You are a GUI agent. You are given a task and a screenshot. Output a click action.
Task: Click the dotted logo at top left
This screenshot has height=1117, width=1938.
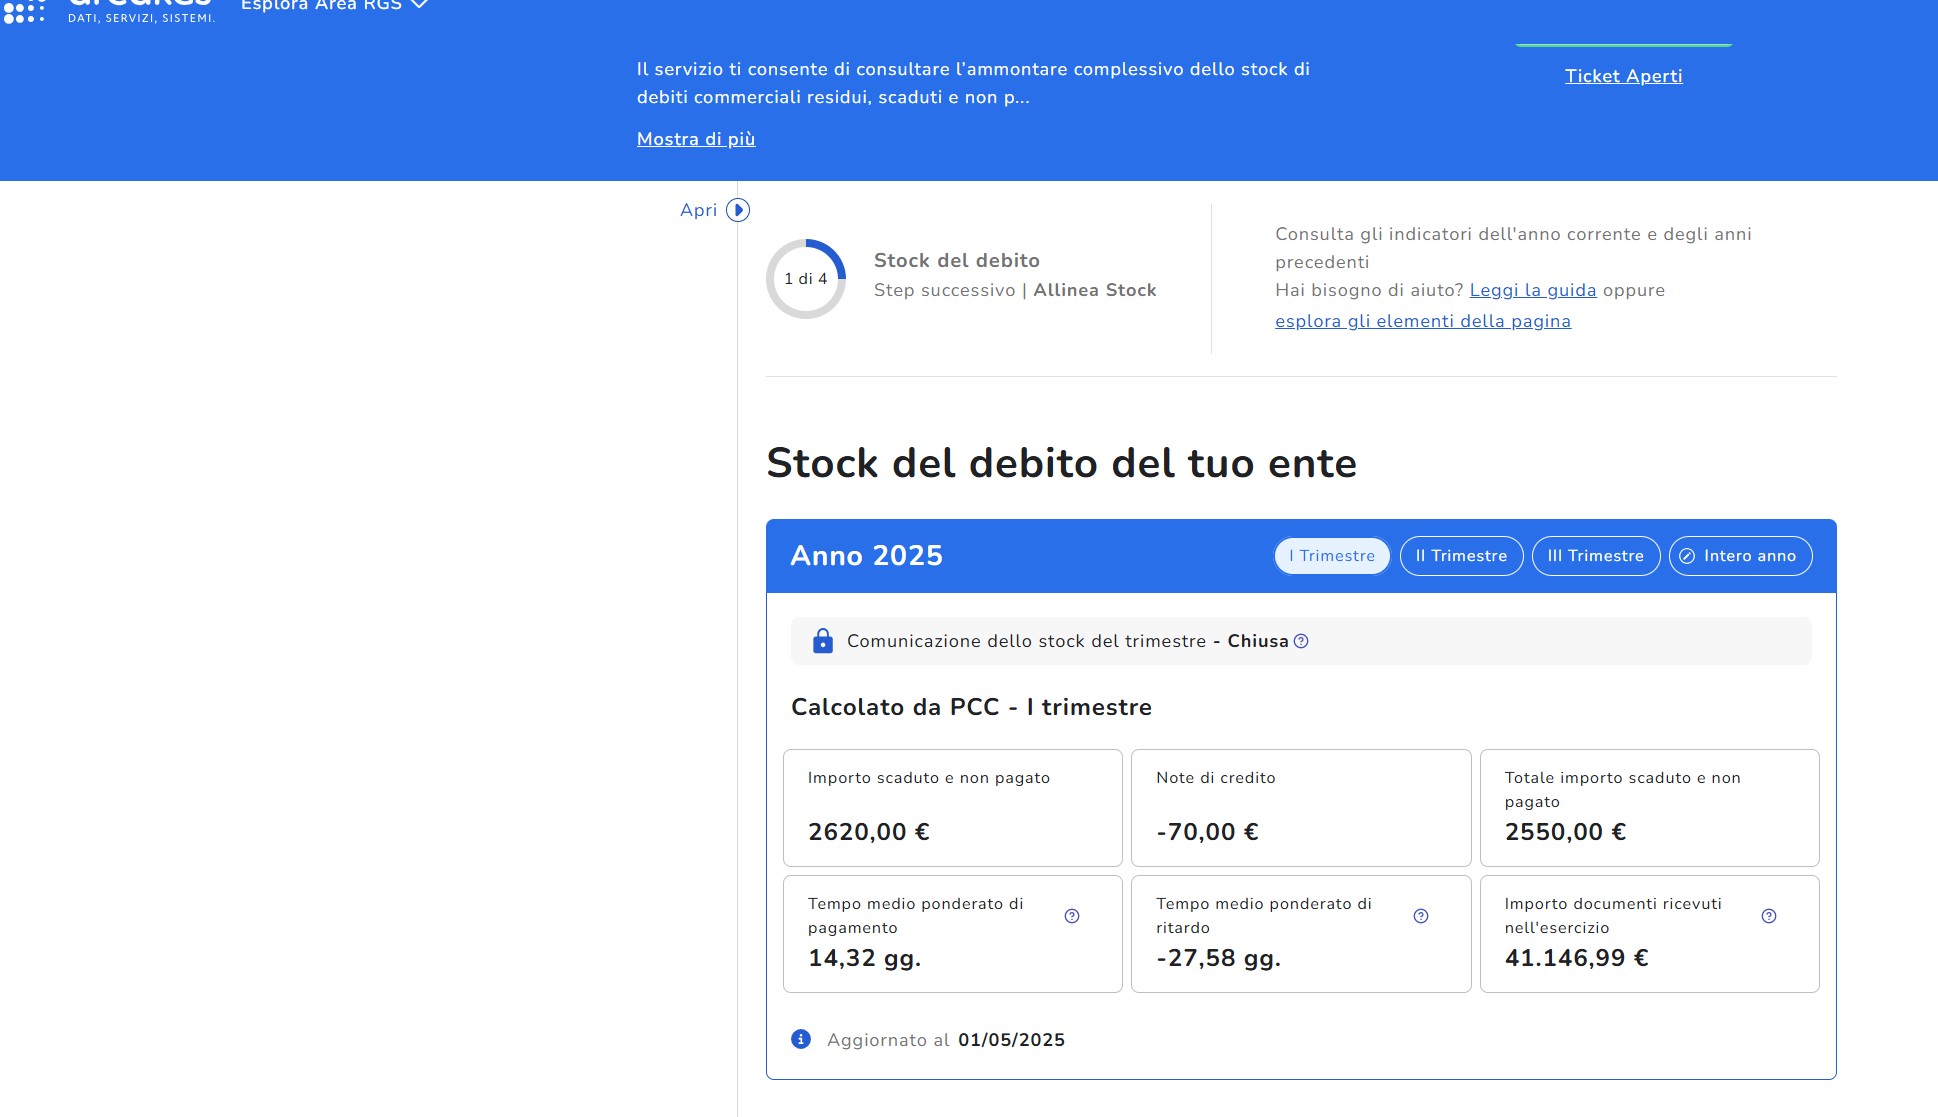click(x=24, y=10)
